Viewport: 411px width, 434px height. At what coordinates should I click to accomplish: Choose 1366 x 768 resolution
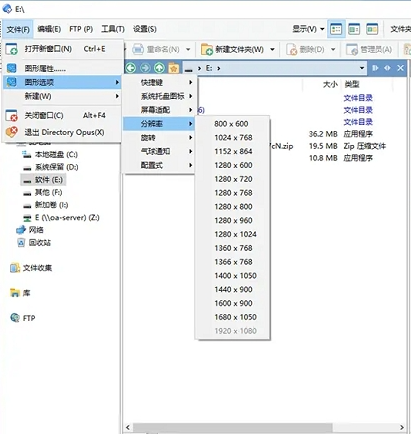232,262
